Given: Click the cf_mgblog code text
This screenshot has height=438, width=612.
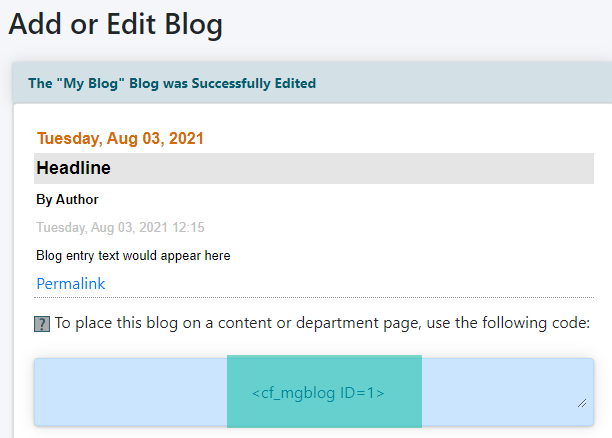Looking at the screenshot, I should 318,393.
